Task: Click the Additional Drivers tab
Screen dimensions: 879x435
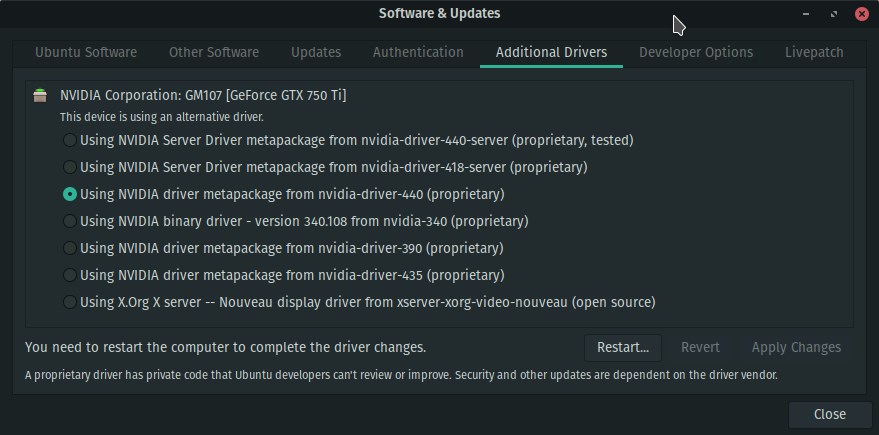Action: 551,53
